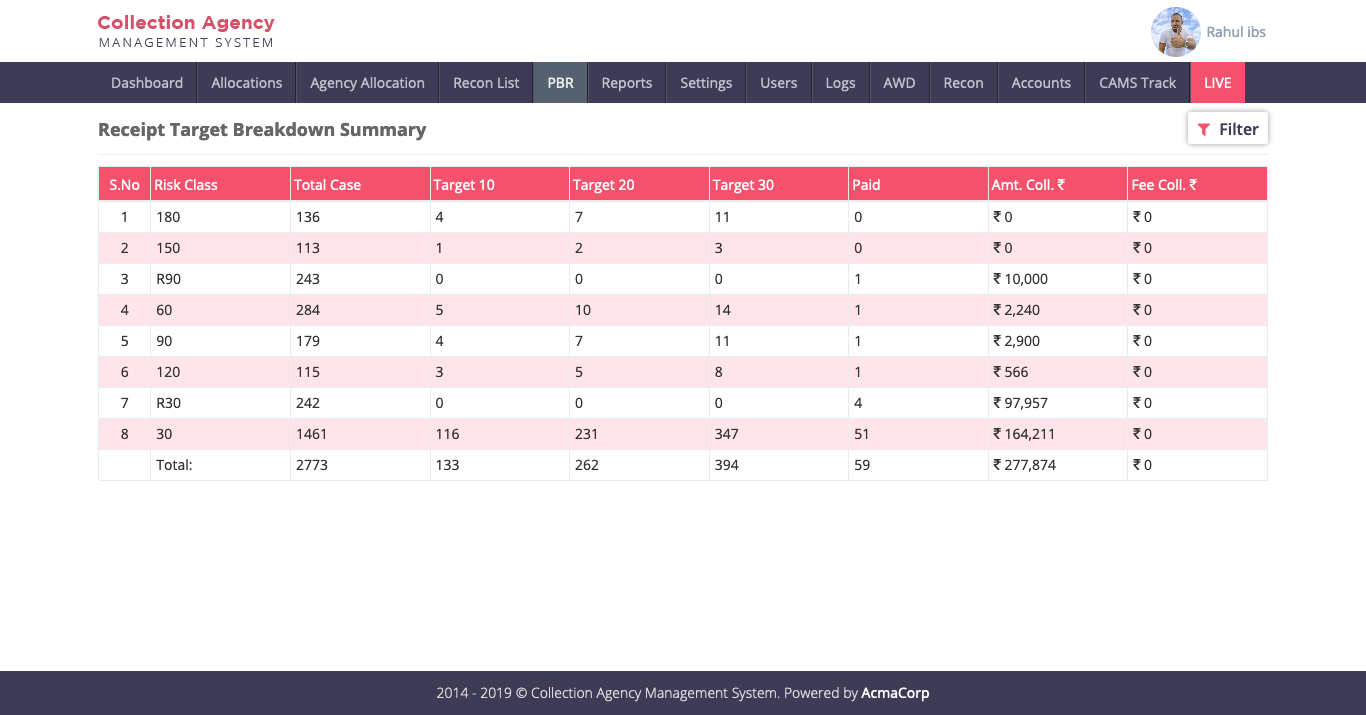Open the Users section
This screenshot has height=715, width=1366.
(778, 83)
